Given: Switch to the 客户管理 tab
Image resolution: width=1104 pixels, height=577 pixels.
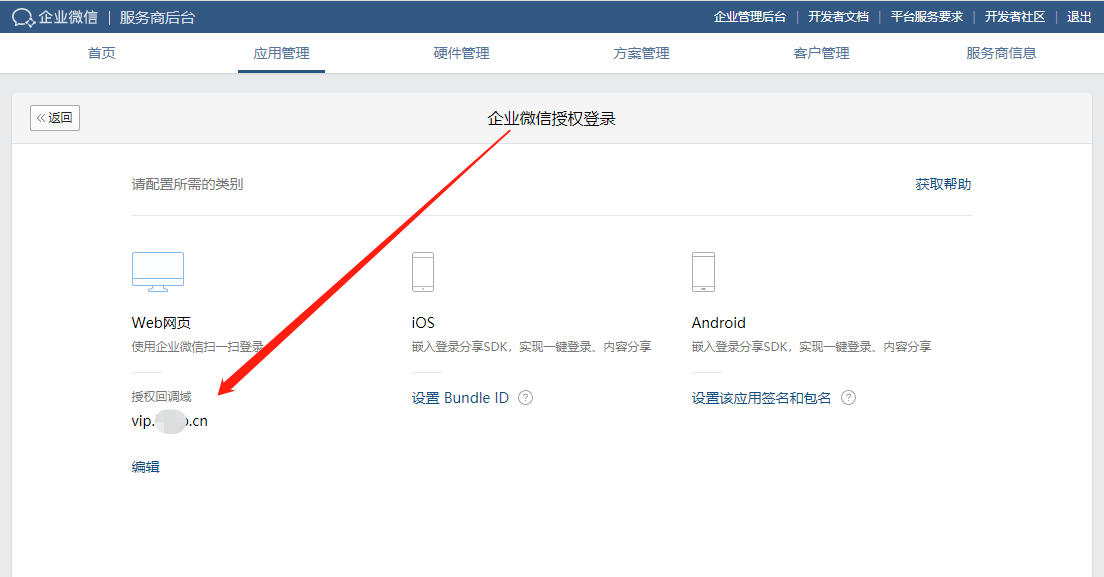Looking at the screenshot, I should [x=822, y=53].
